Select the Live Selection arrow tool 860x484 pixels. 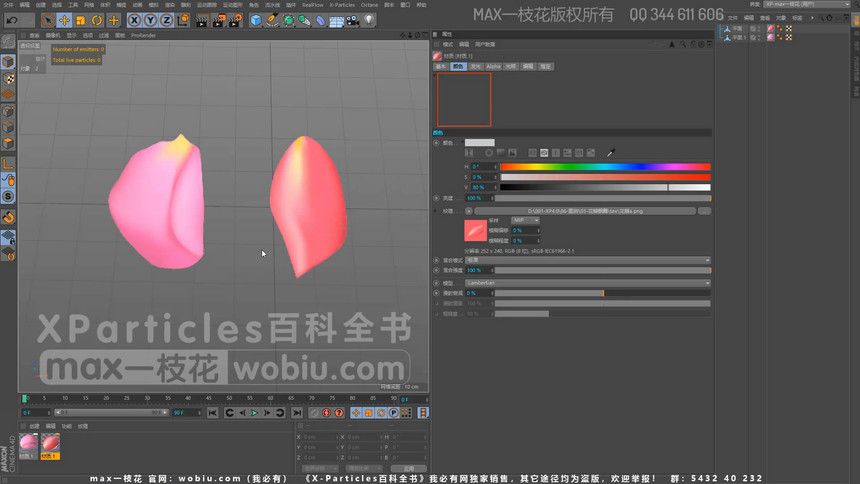click(x=48, y=20)
